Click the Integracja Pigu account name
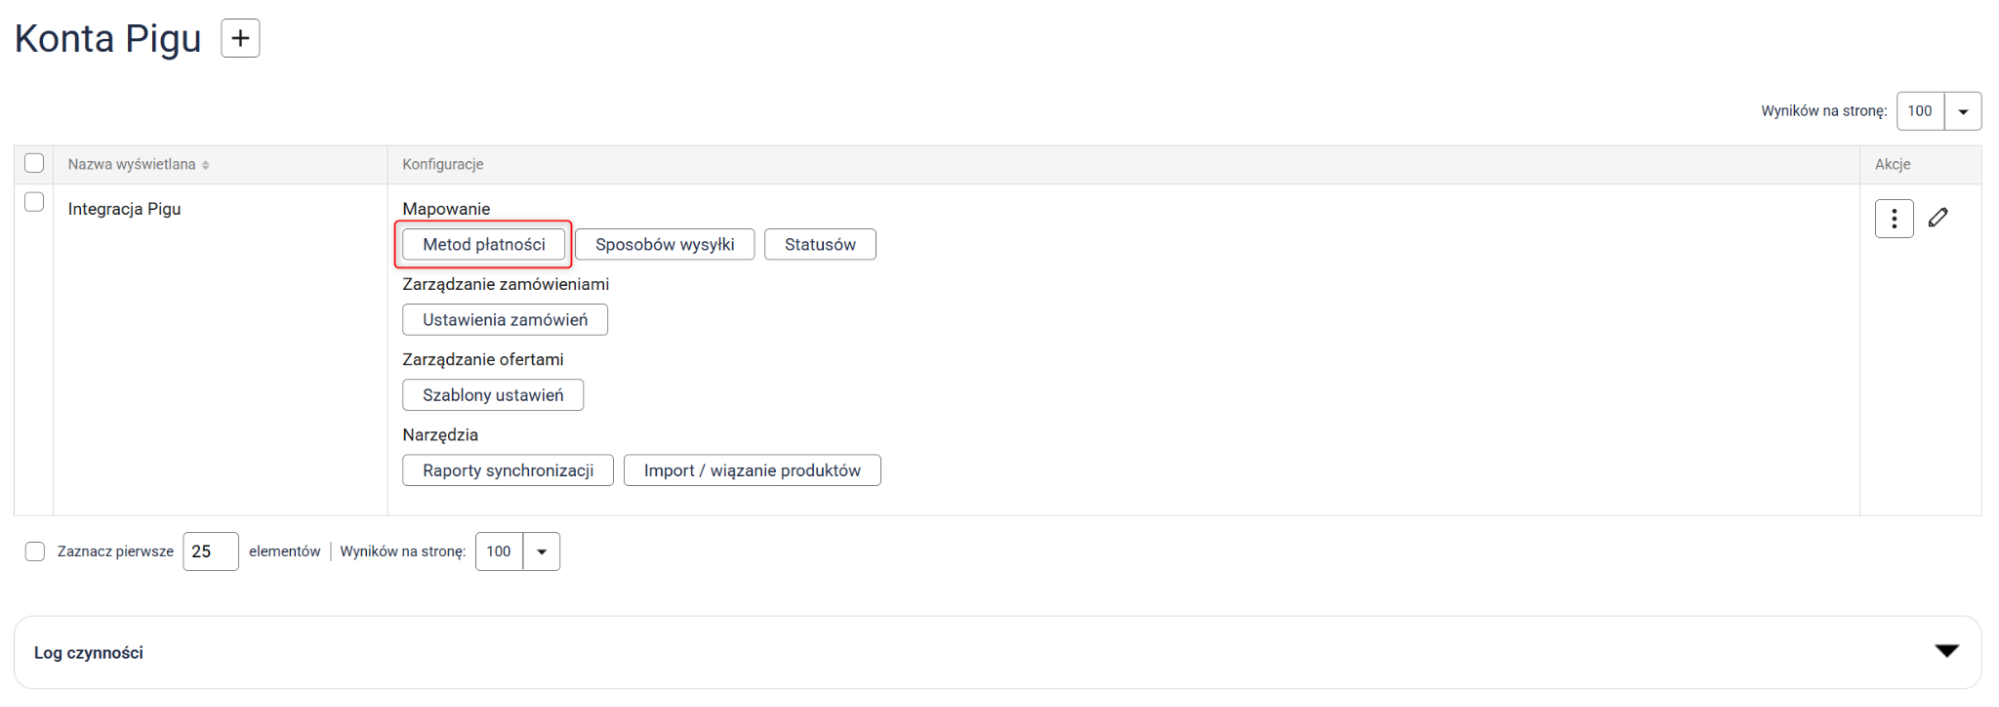The height and width of the screenshot is (707, 1999). click(x=124, y=209)
